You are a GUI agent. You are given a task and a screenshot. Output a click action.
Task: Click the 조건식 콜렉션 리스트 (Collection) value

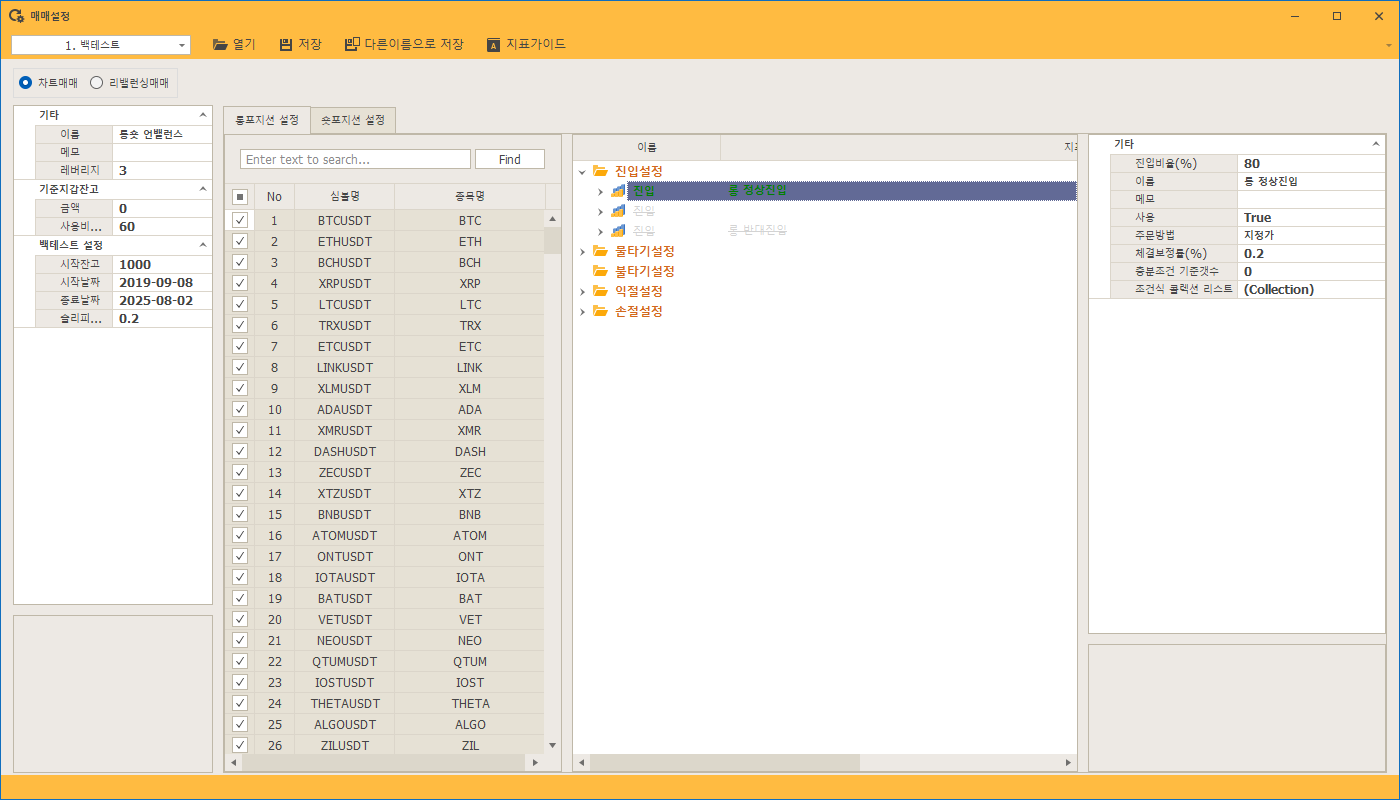[x=1311, y=289]
